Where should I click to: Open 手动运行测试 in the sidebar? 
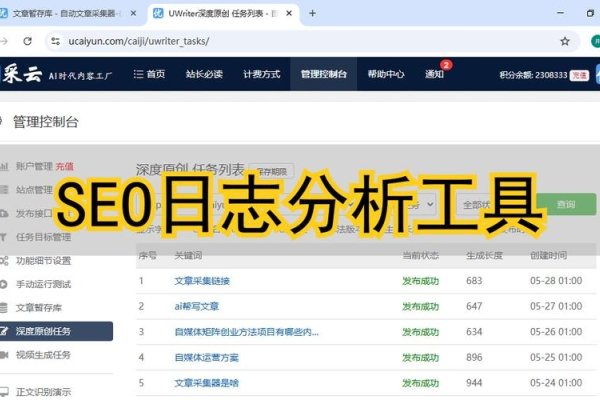[43, 284]
